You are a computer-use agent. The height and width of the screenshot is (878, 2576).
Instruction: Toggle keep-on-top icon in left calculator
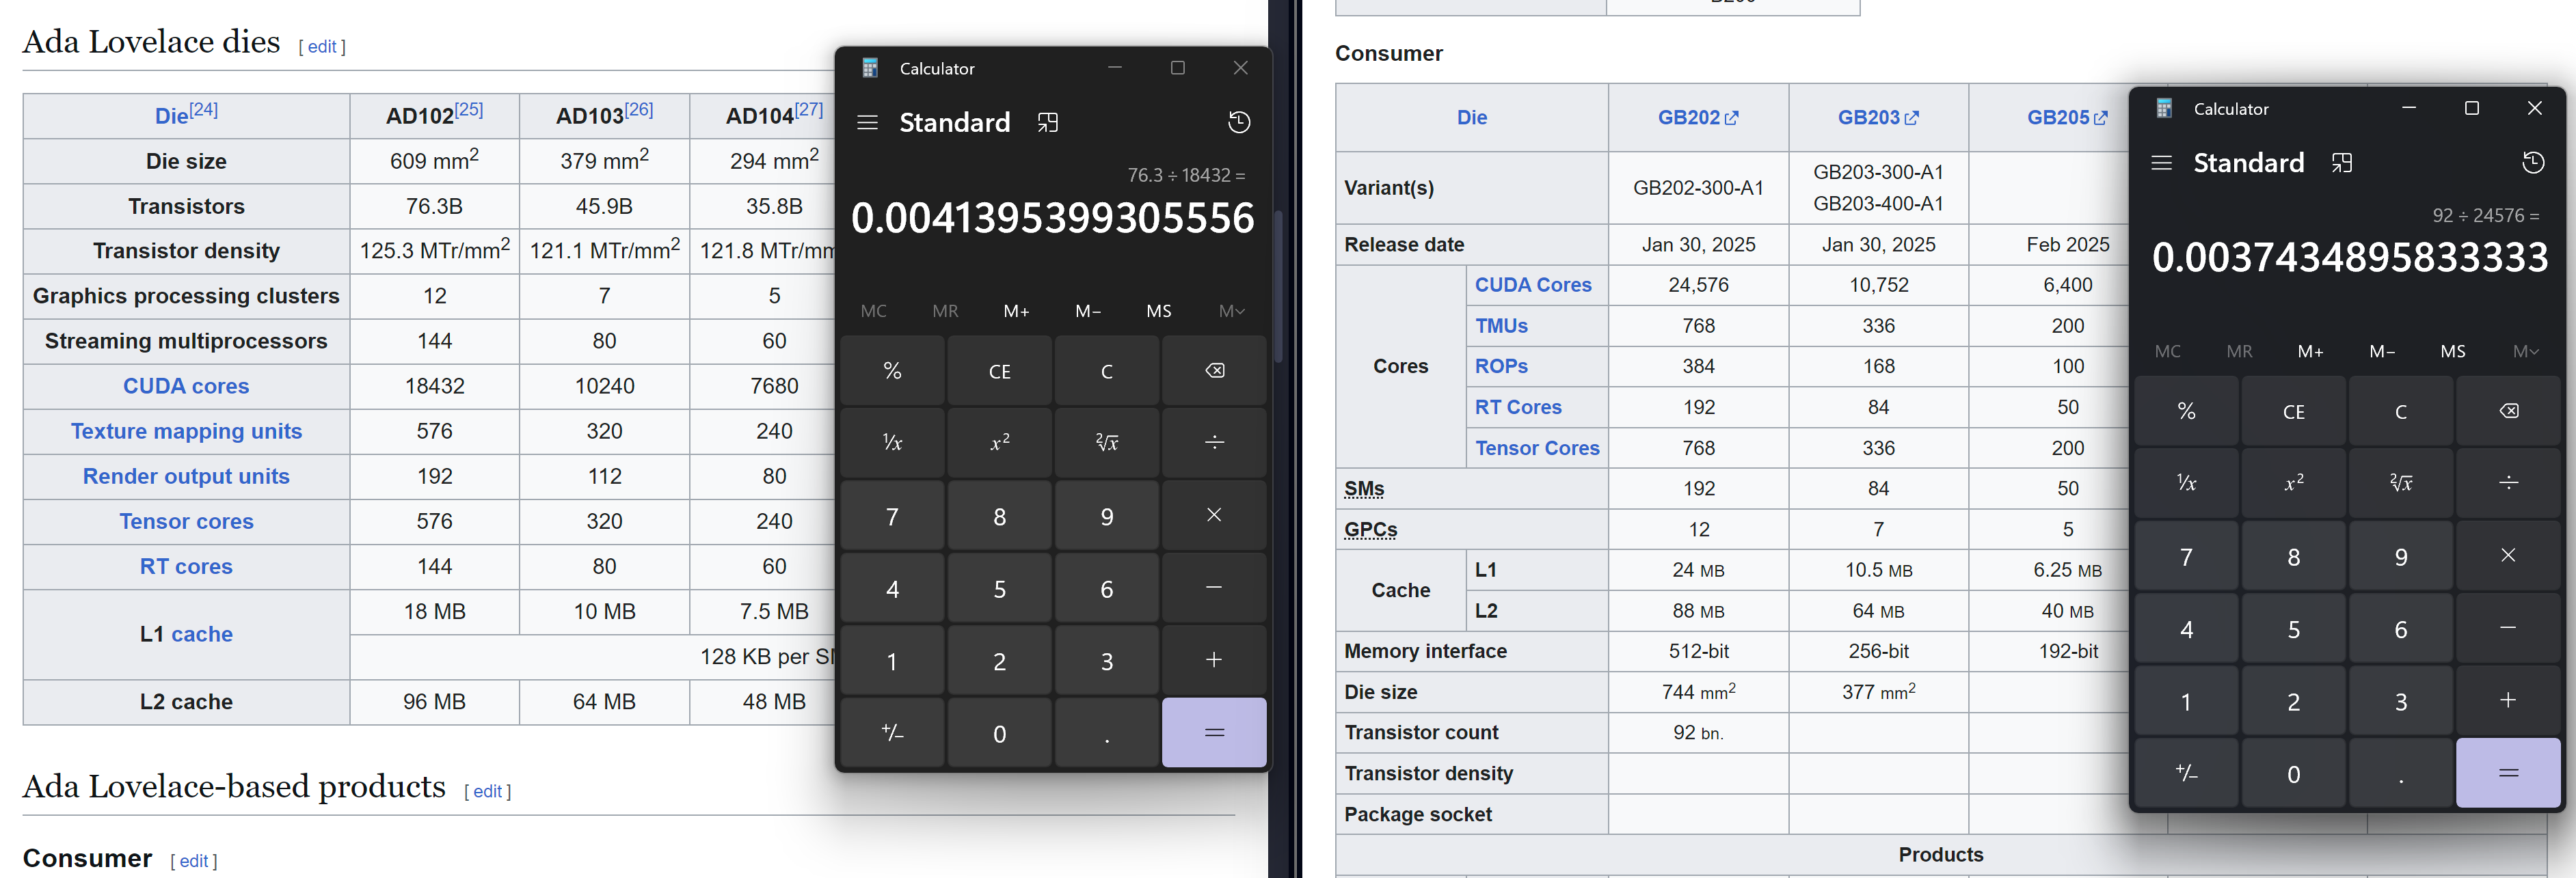pyautogui.click(x=1047, y=122)
